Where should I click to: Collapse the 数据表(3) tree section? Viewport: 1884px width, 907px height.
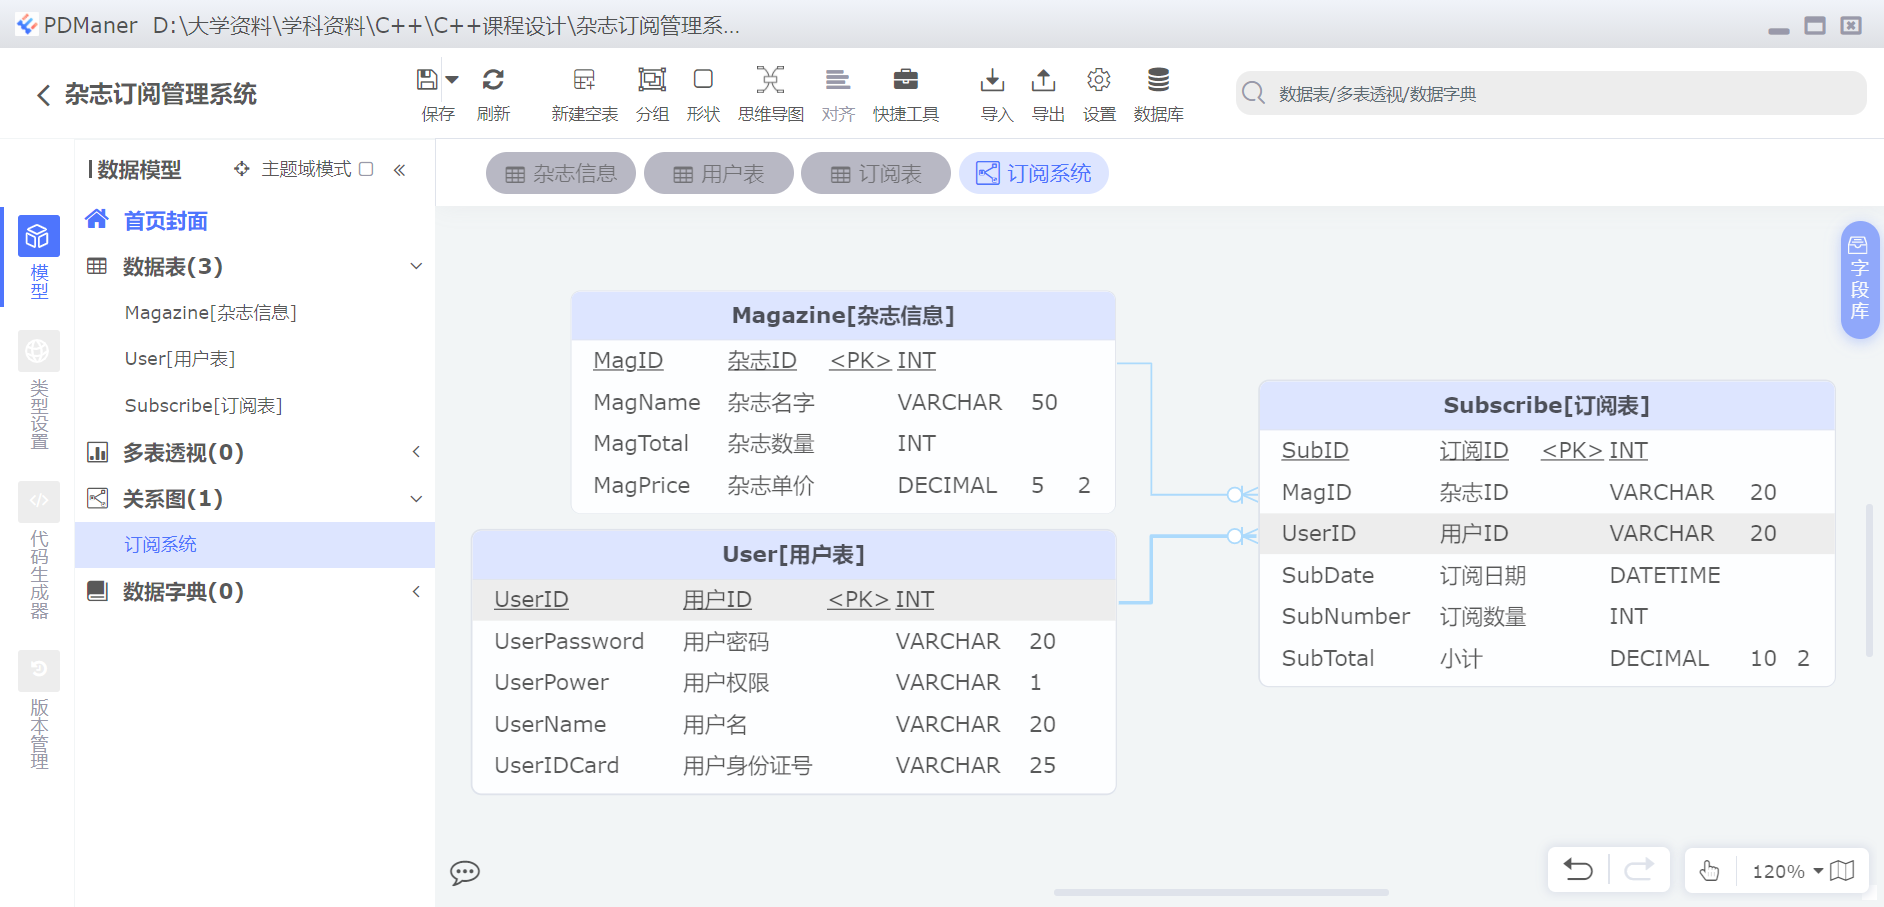pyautogui.click(x=416, y=266)
